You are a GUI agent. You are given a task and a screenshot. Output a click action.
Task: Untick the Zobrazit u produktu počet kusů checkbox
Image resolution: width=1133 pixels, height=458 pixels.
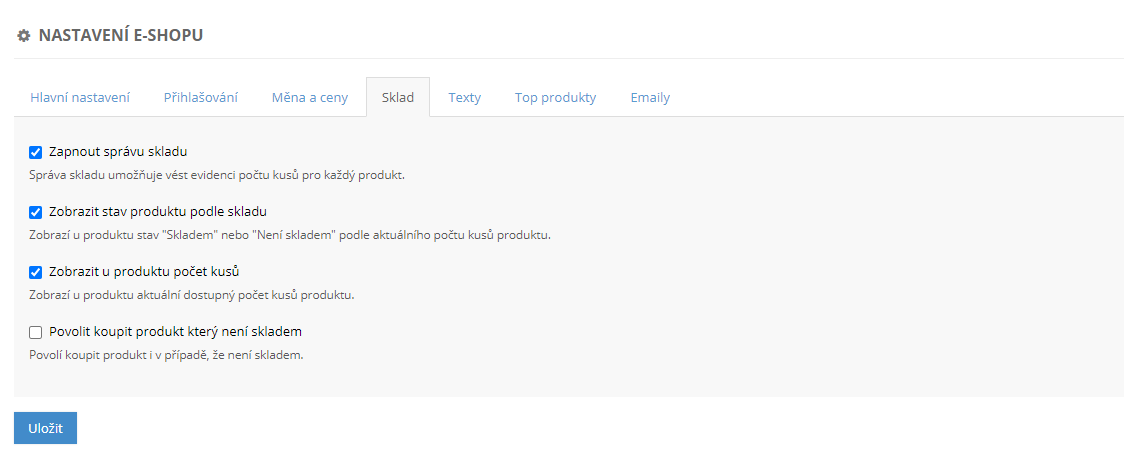[x=36, y=272]
